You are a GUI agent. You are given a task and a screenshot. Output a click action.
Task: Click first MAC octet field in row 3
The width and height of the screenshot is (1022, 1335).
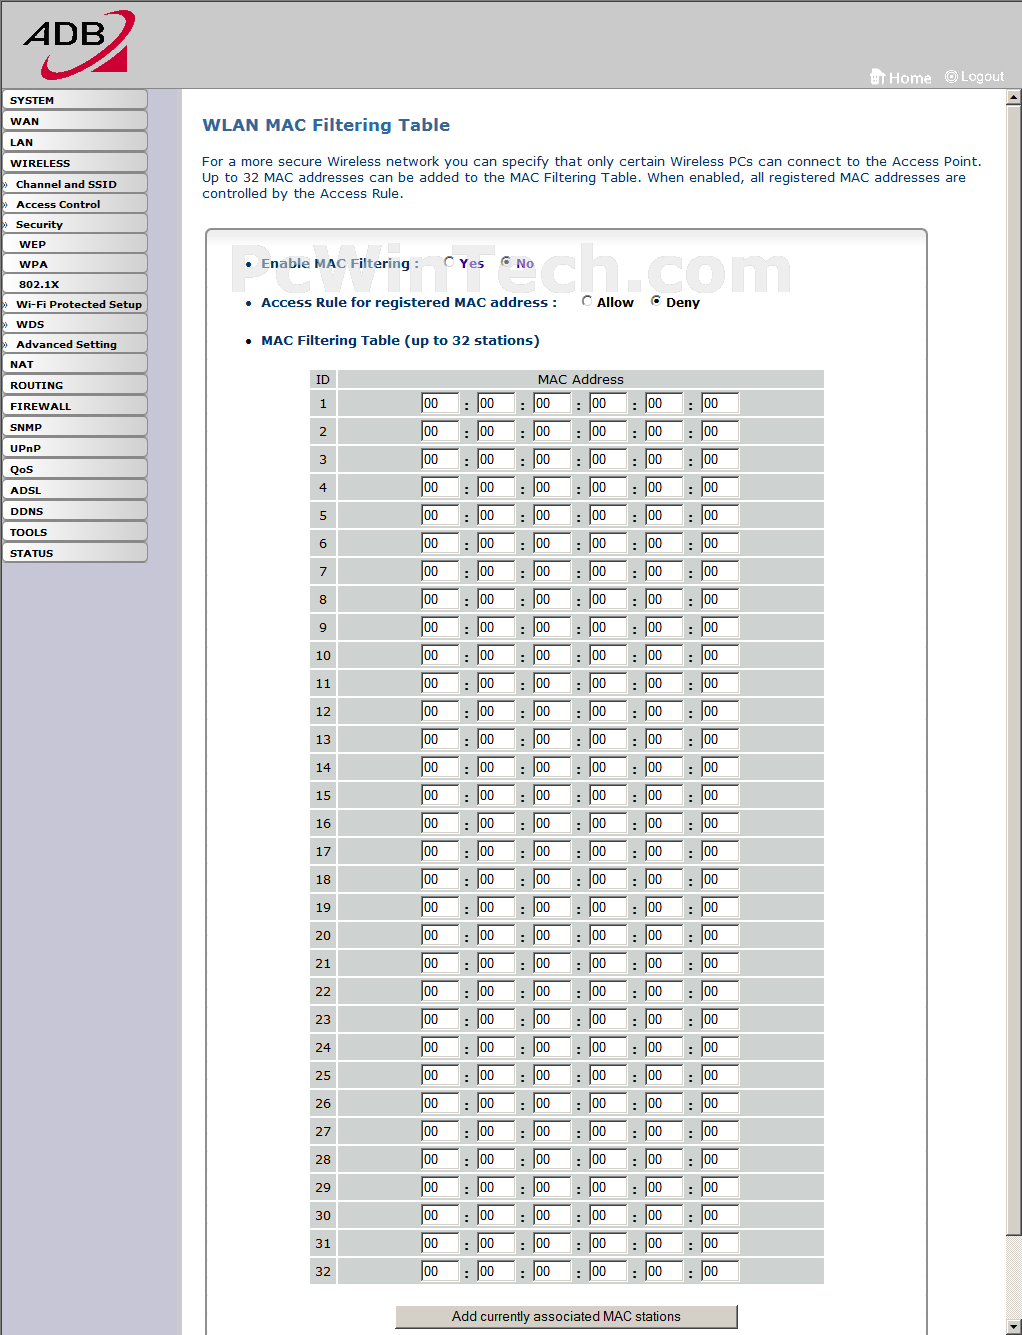pos(440,459)
